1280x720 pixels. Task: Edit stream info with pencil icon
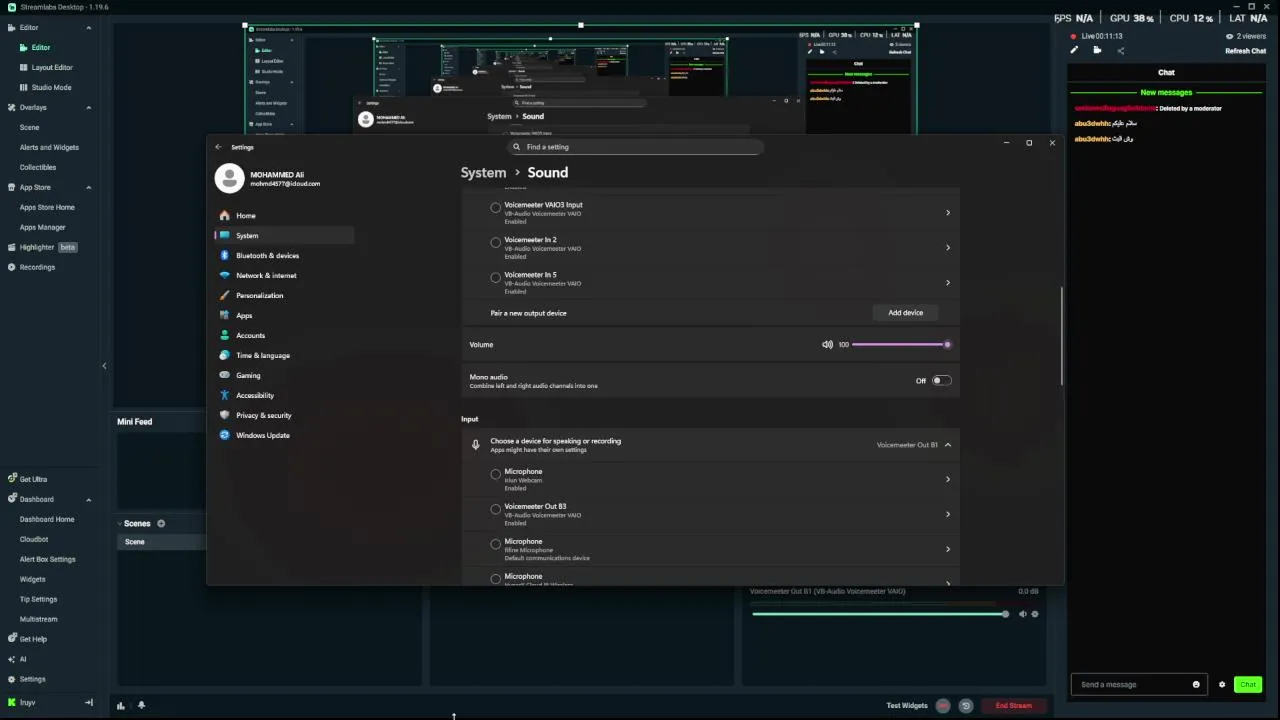[1075, 50]
